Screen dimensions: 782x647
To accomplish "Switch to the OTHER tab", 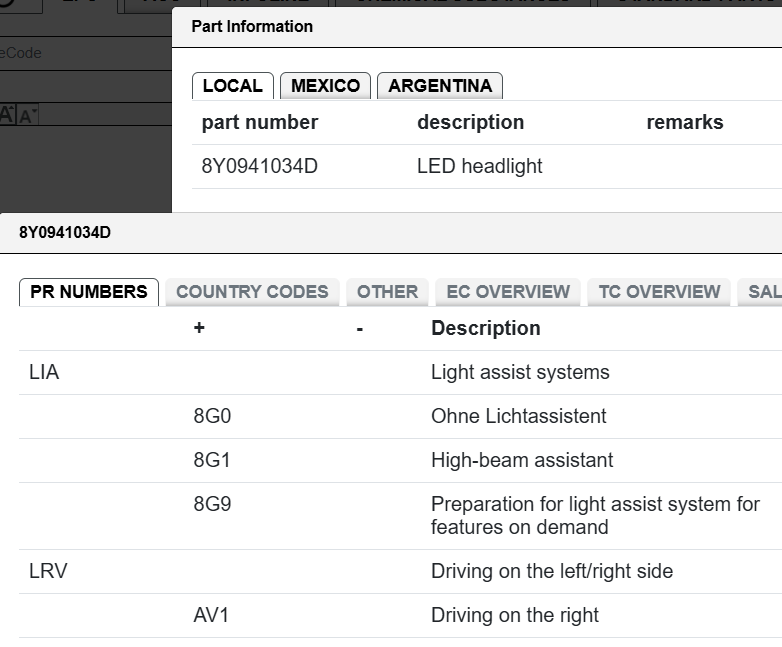I will [x=387, y=292].
